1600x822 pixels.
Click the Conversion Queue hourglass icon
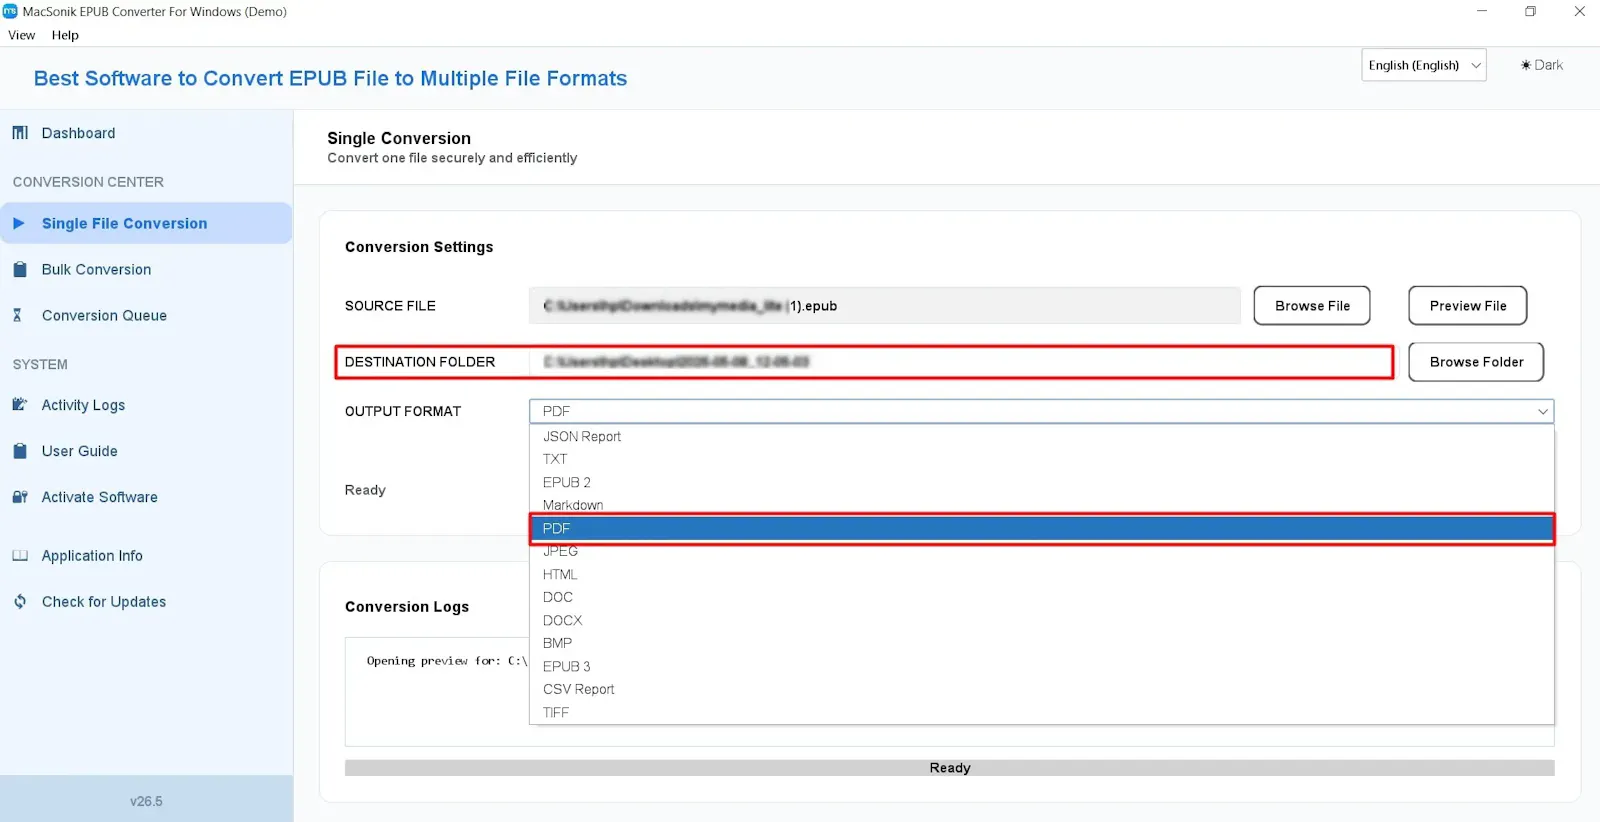[x=17, y=315]
